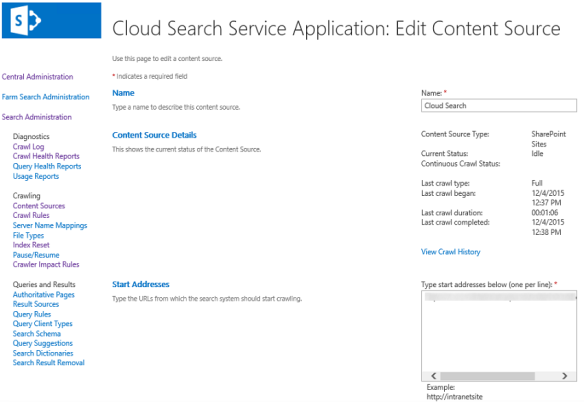Click the Diagnostics group label

[x=31, y=137]
